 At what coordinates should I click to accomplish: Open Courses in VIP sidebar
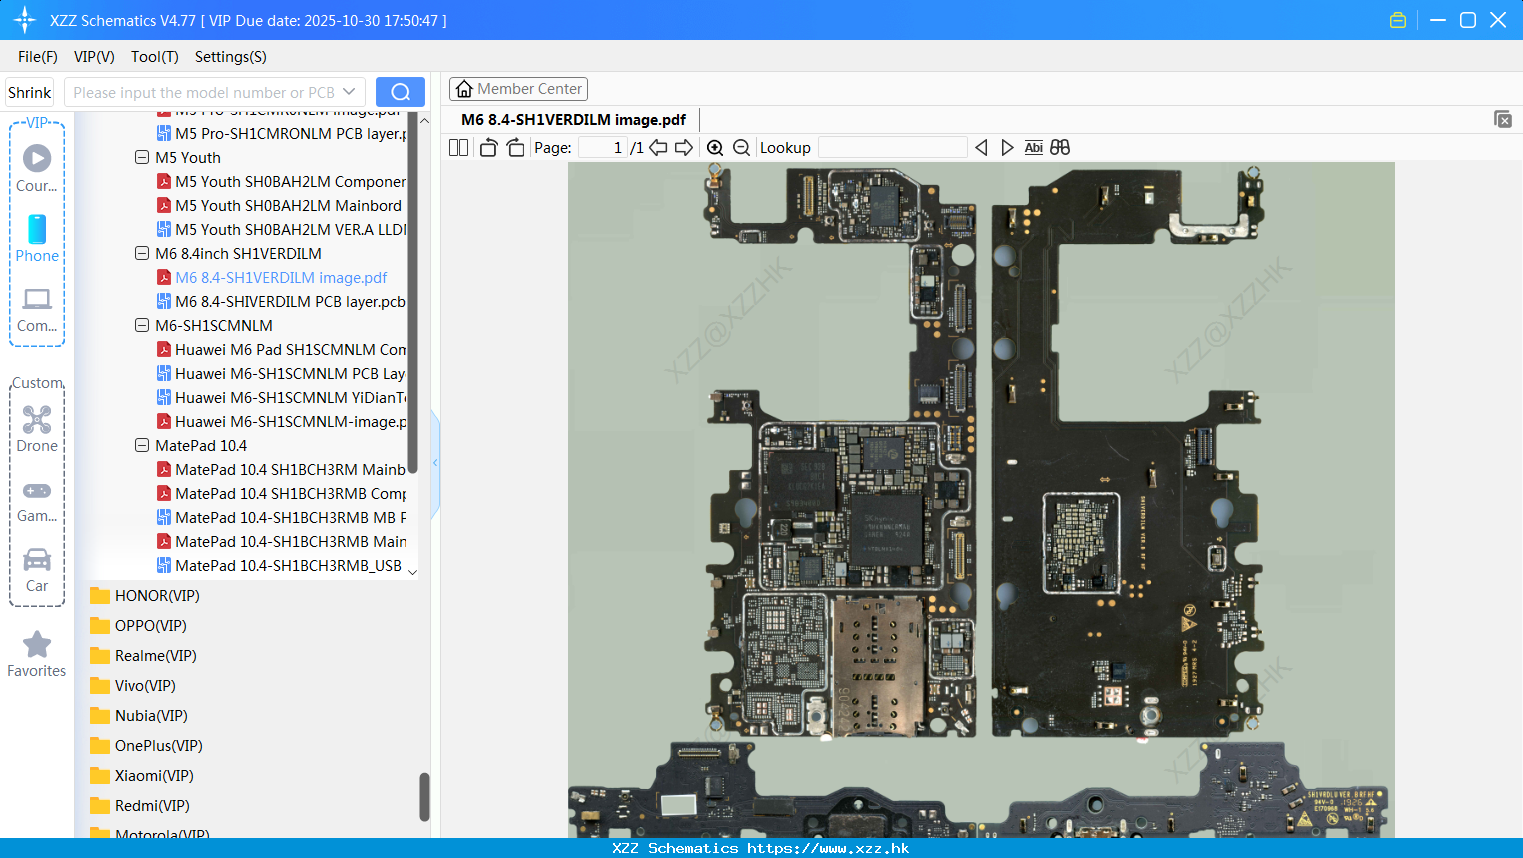coord(37,168)
